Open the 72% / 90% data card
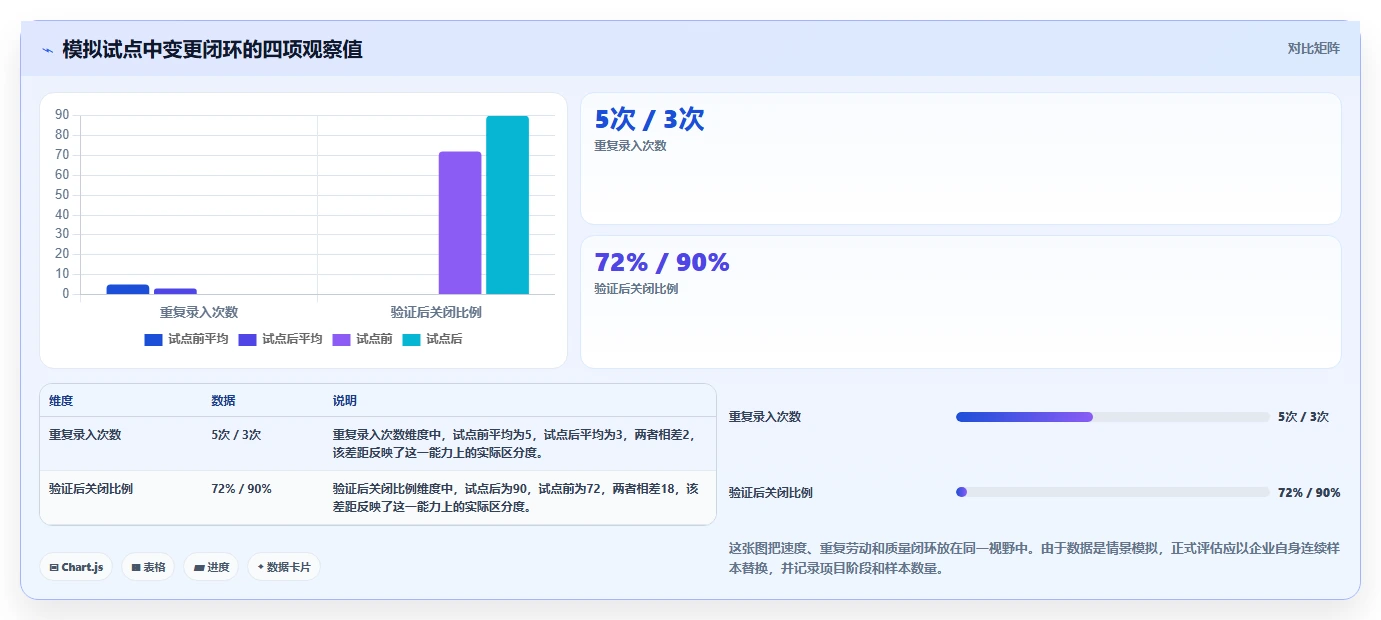 pyautogui.click(x=961, y=302)
